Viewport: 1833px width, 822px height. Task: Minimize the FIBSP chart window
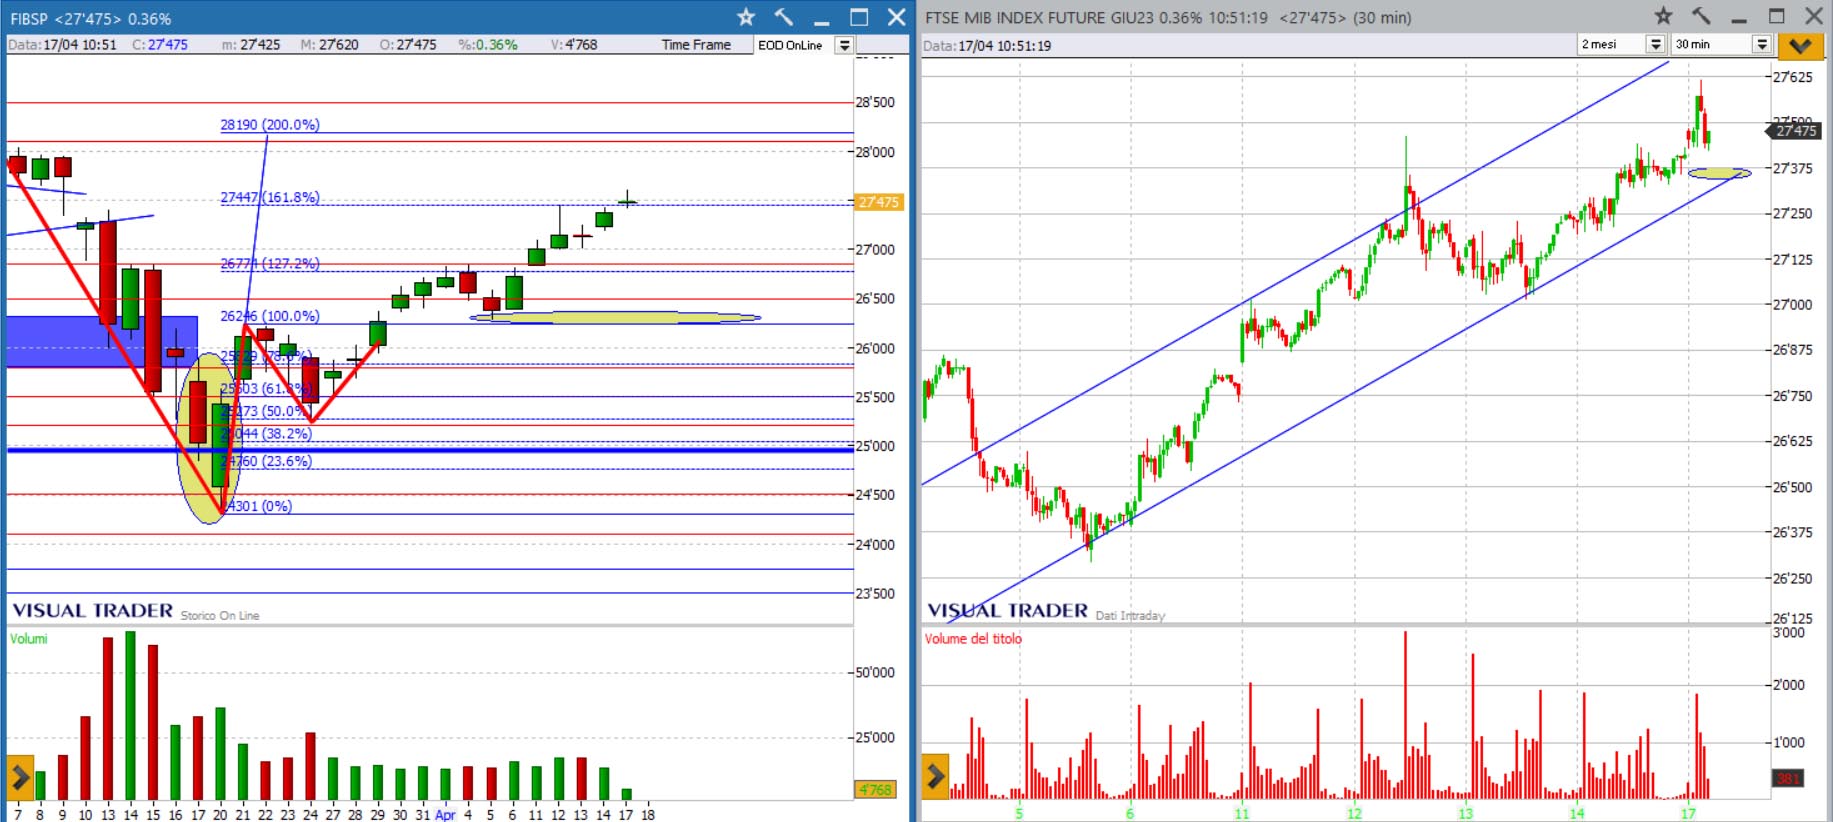pos(822,20)
